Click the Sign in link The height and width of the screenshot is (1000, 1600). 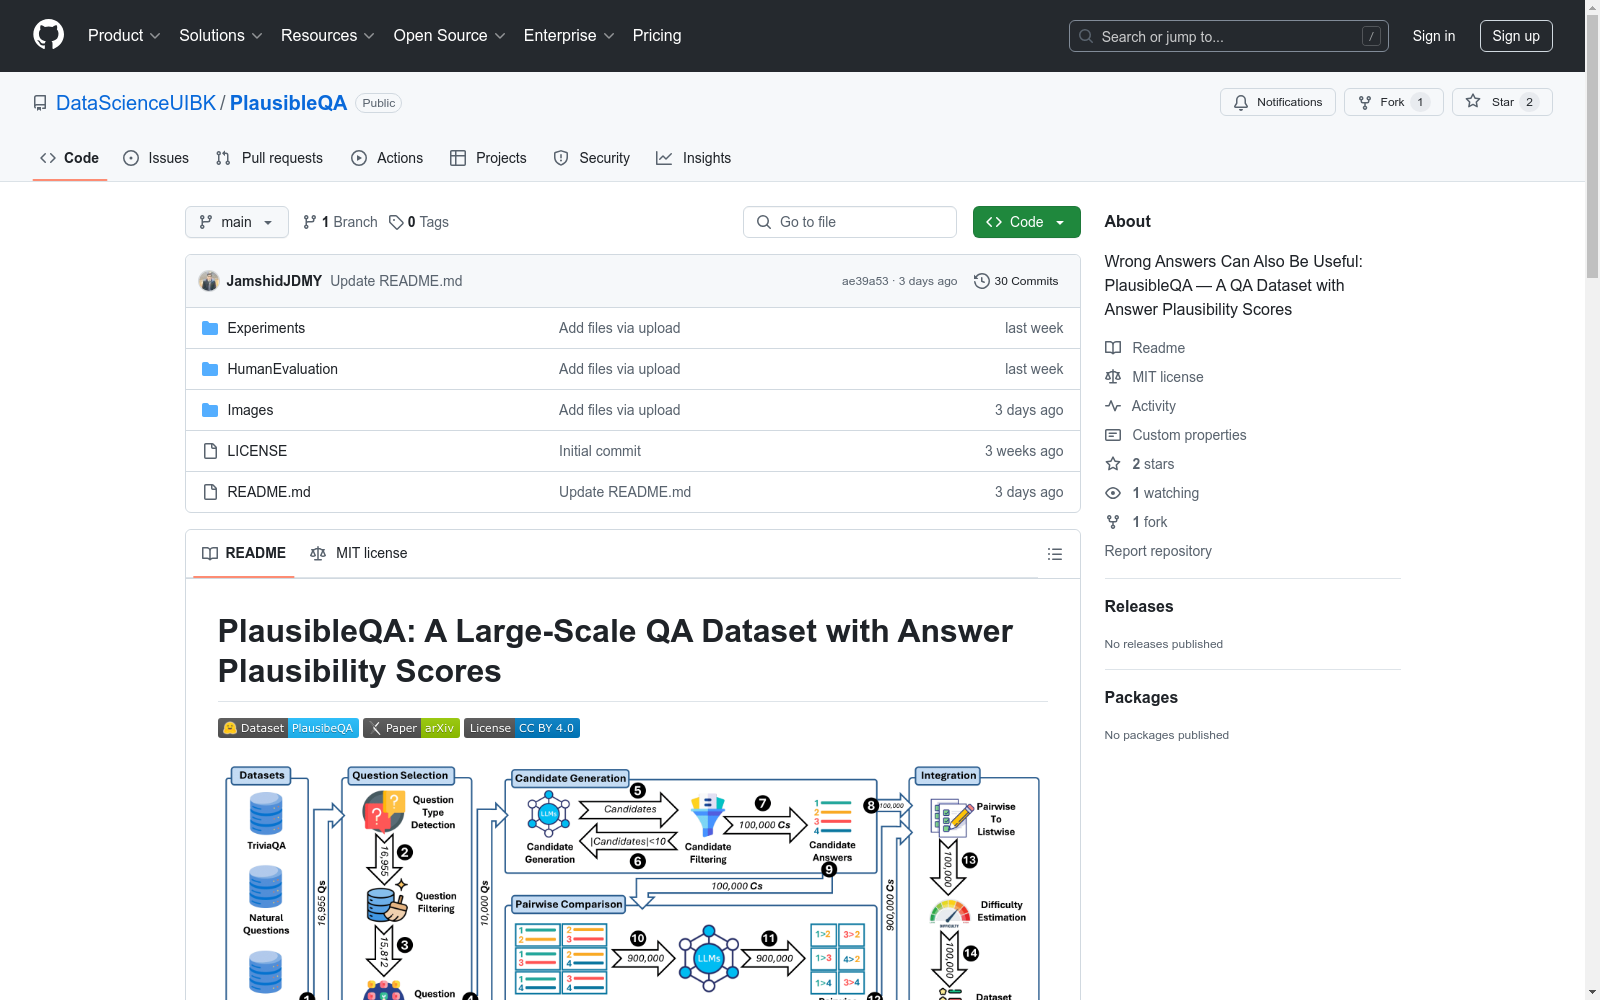click(1434, 36)
